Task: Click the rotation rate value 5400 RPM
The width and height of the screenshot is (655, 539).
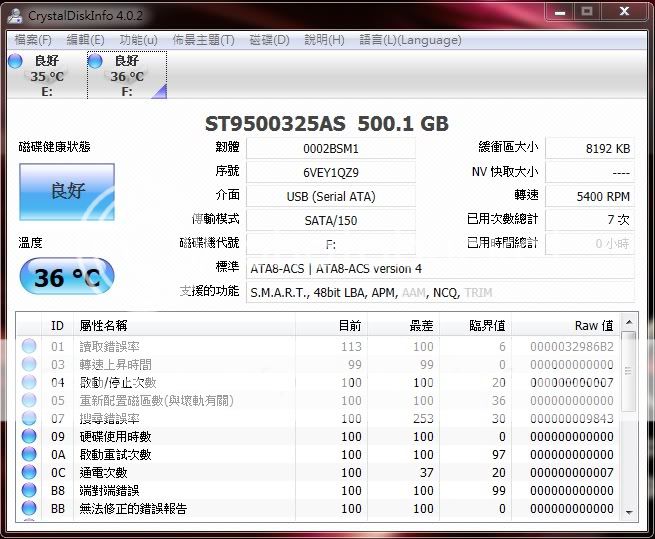Action: 590,196
